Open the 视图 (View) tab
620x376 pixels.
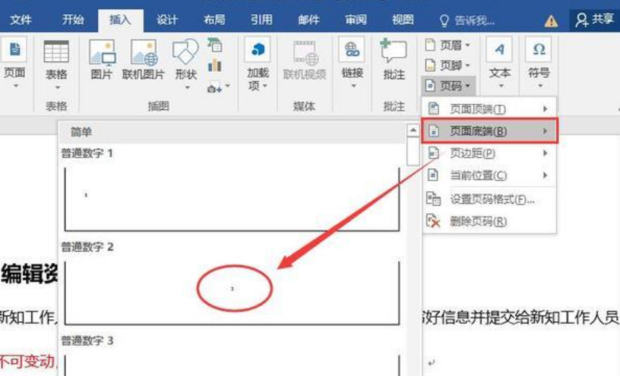pyautogui.click(x=403, y=20)
